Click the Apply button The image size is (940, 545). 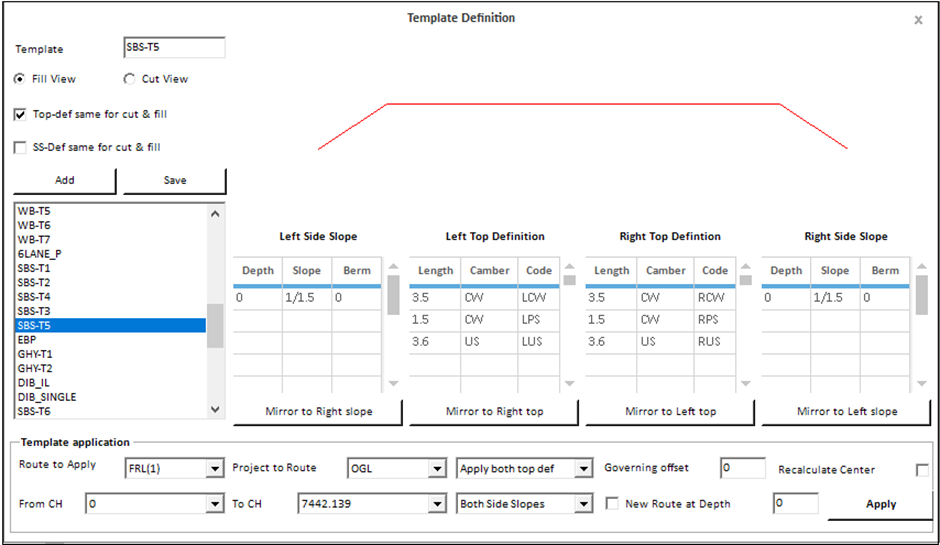tap(880, 504)
